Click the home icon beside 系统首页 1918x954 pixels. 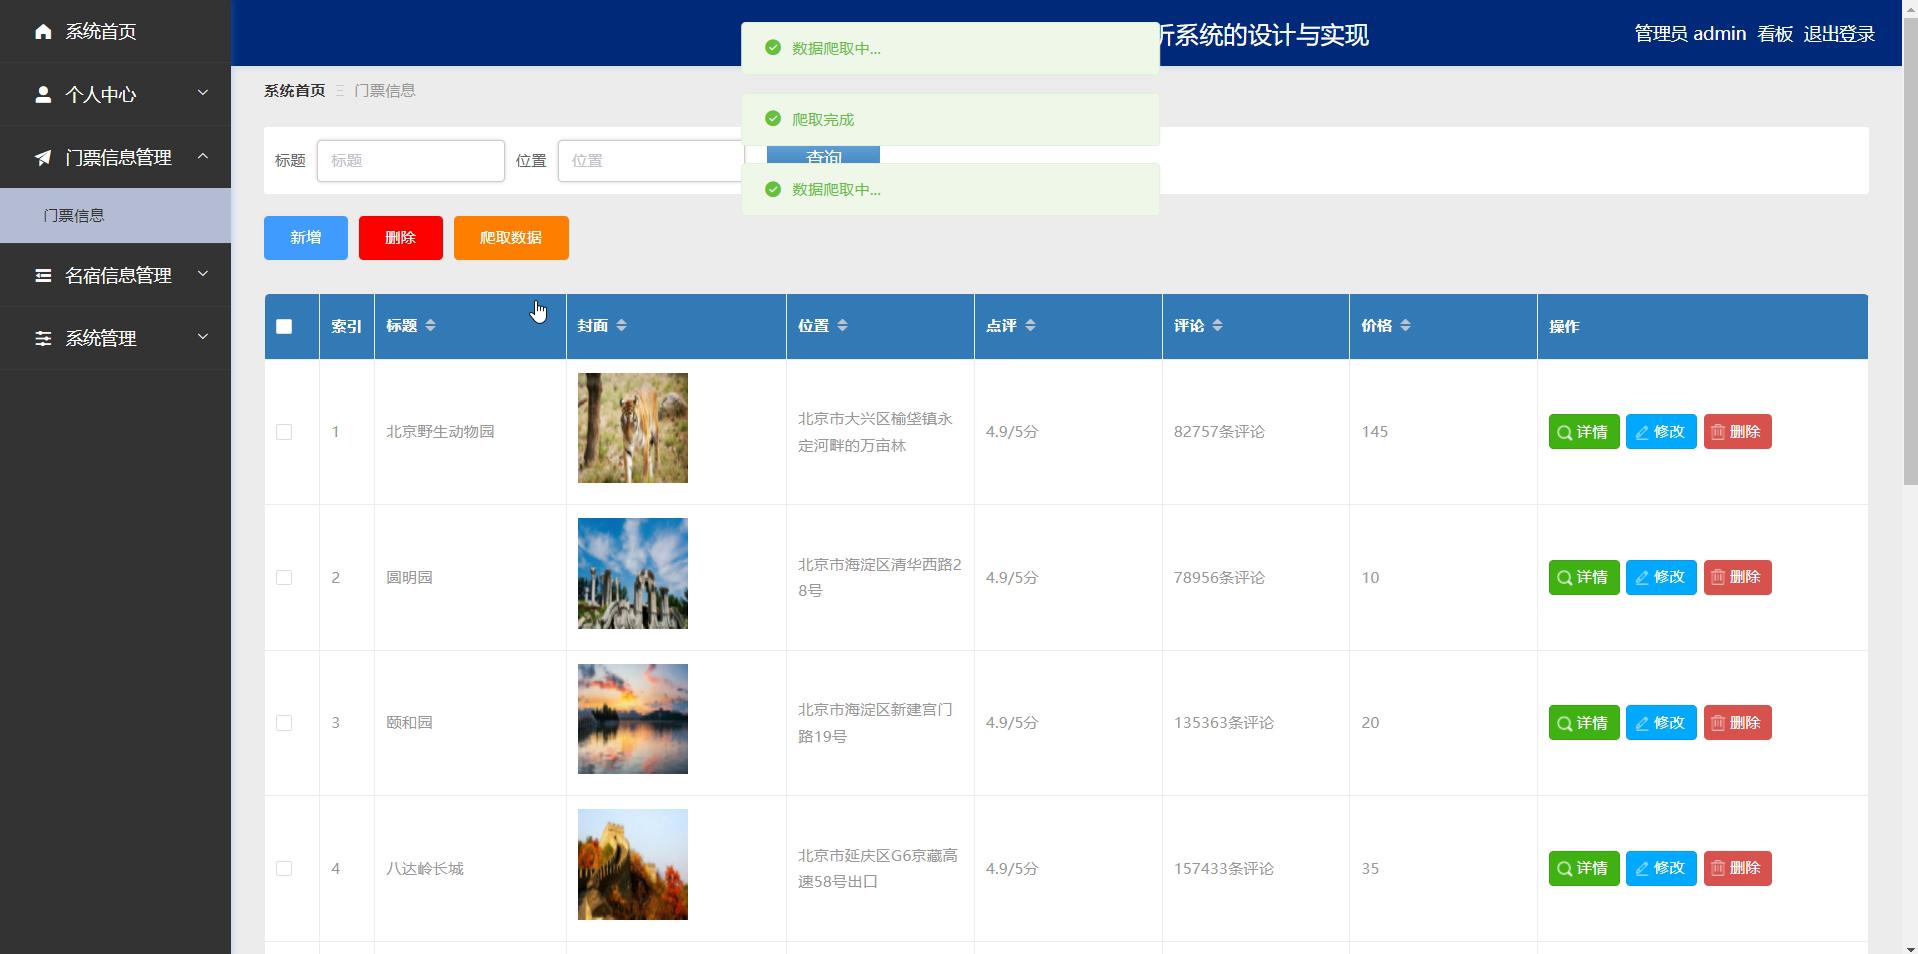coord(42,31)
